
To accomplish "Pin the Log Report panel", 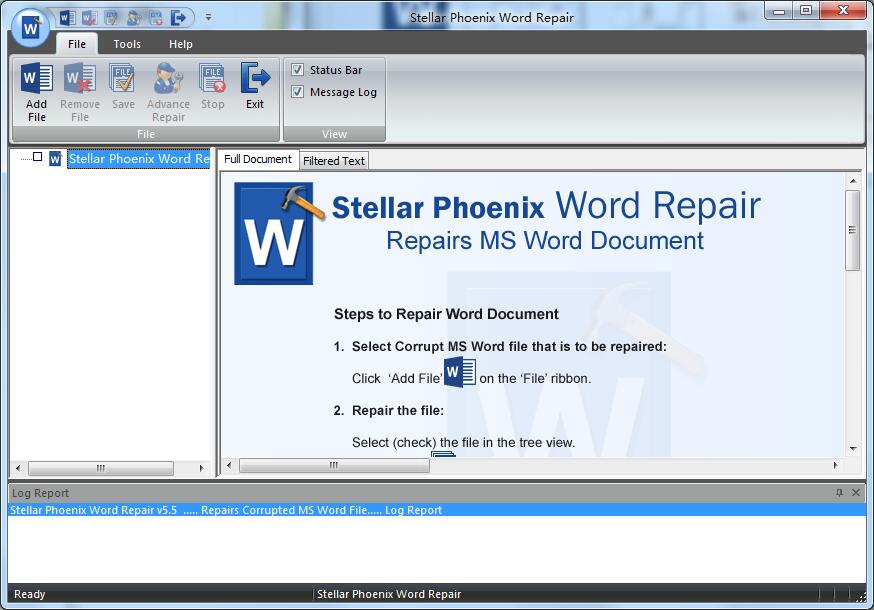I will (839, 492).
